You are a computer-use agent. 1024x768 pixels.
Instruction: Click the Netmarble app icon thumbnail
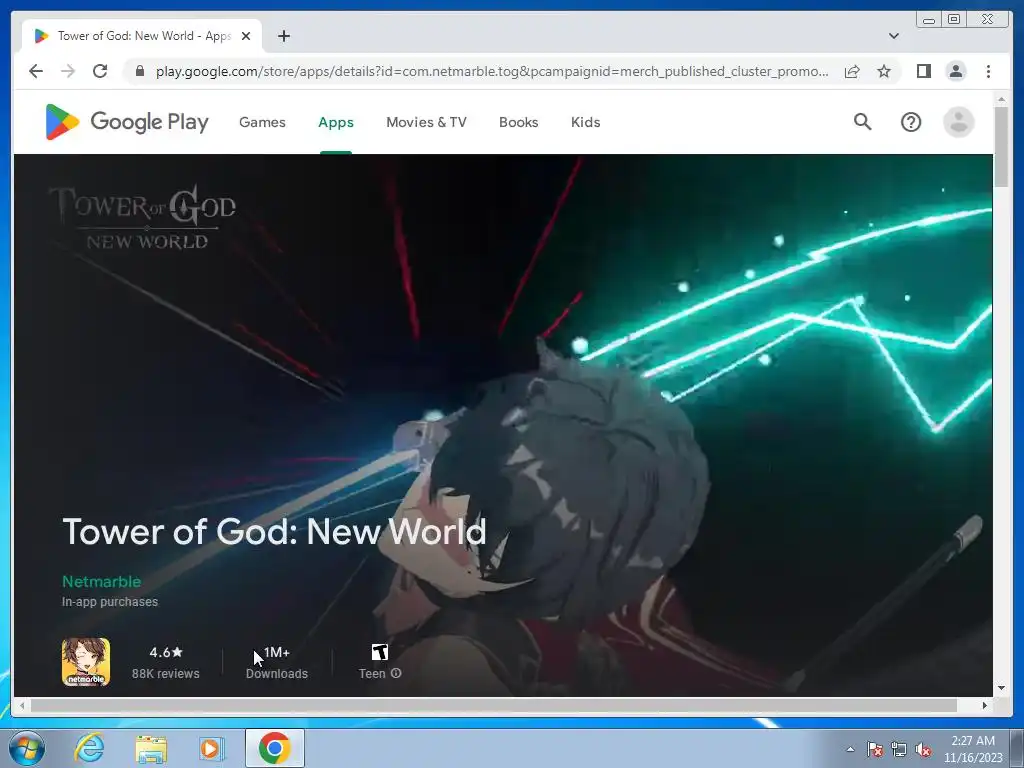(x=86, y=662)
